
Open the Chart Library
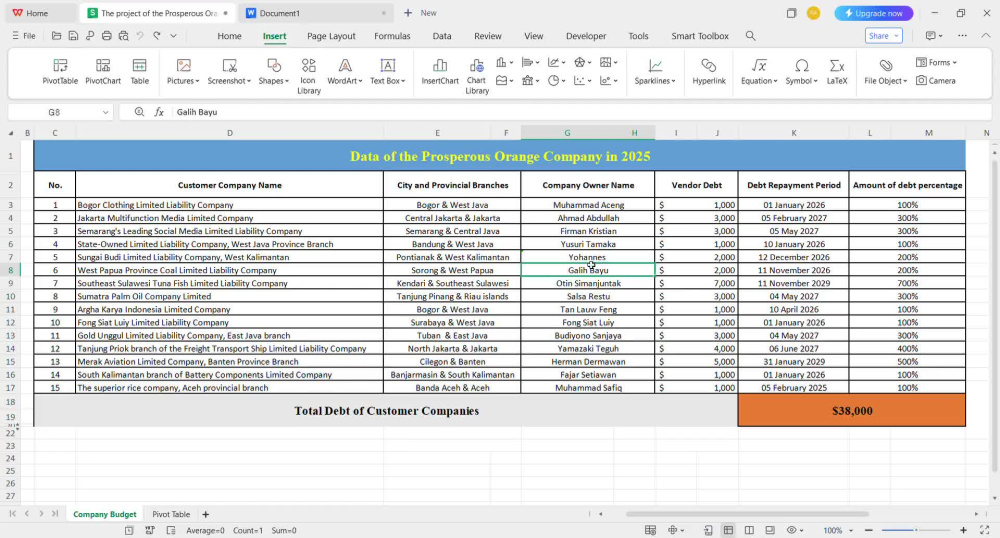(476, 76)
